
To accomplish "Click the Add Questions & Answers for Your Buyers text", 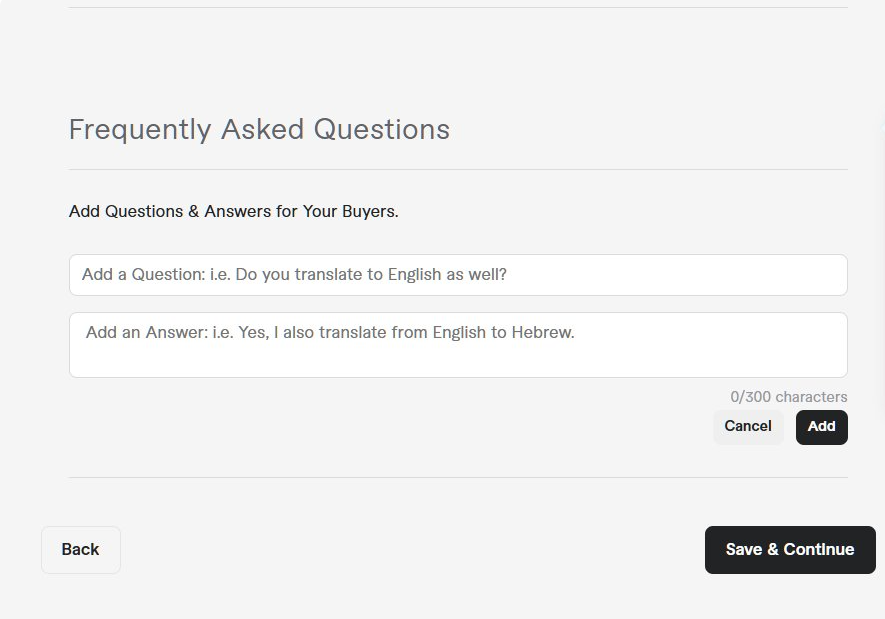I will tap(234, 211).
